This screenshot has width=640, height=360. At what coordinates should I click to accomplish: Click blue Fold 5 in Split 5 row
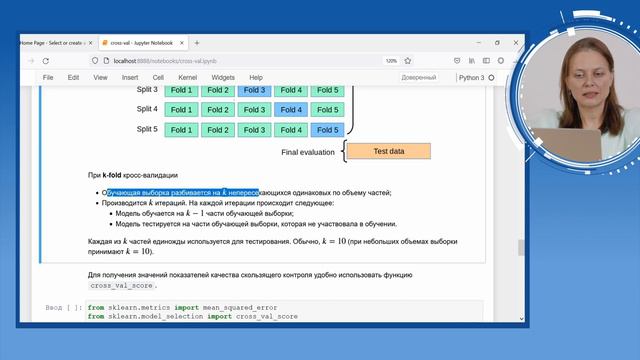[327, 130]
